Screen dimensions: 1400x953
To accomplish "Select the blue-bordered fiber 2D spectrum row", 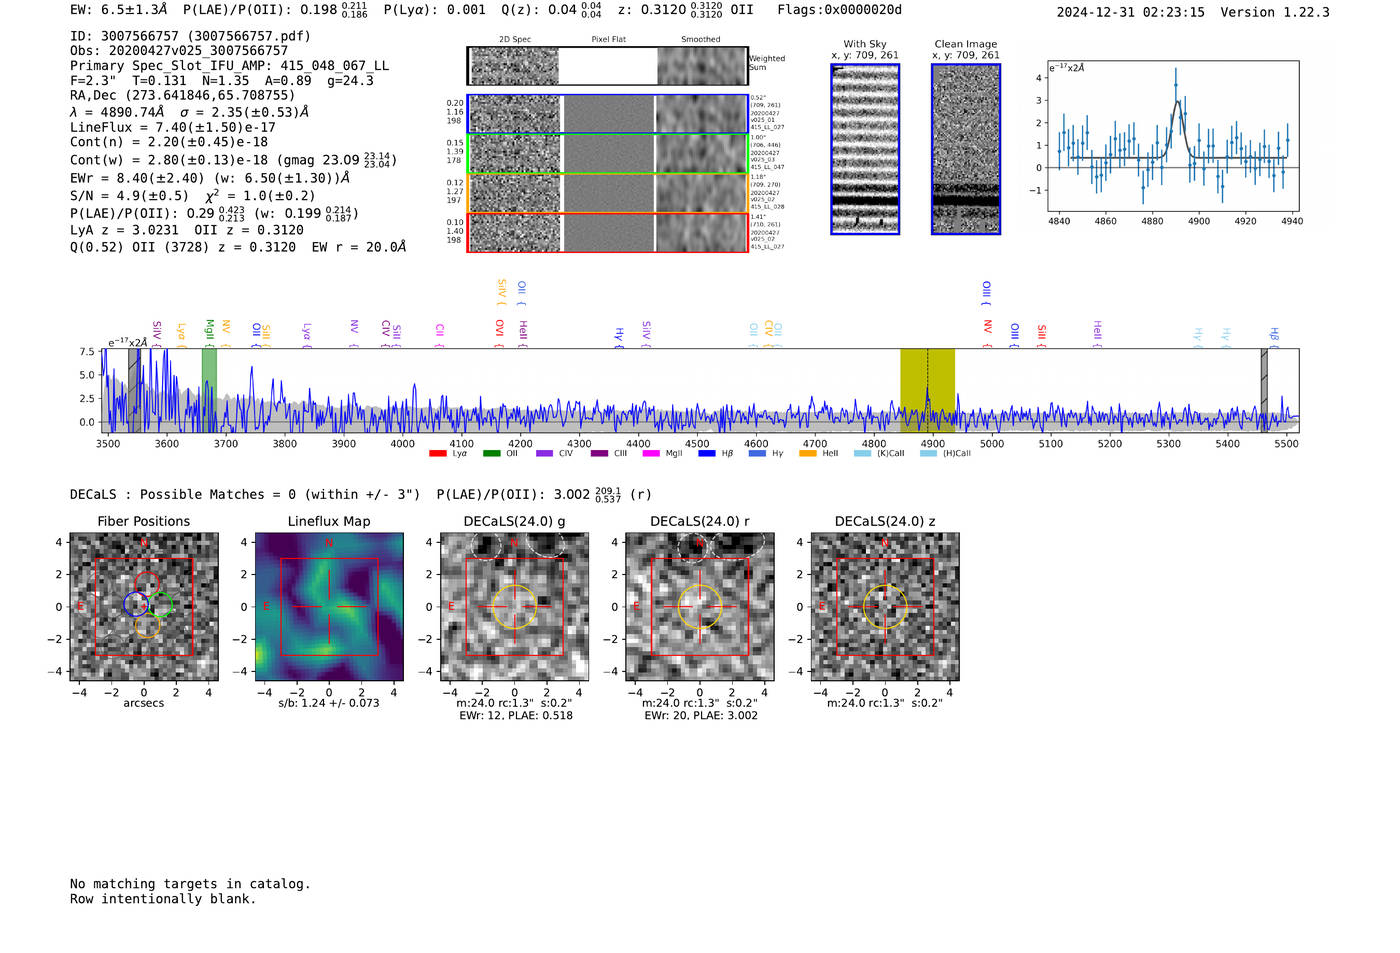I will click(607, 114).
